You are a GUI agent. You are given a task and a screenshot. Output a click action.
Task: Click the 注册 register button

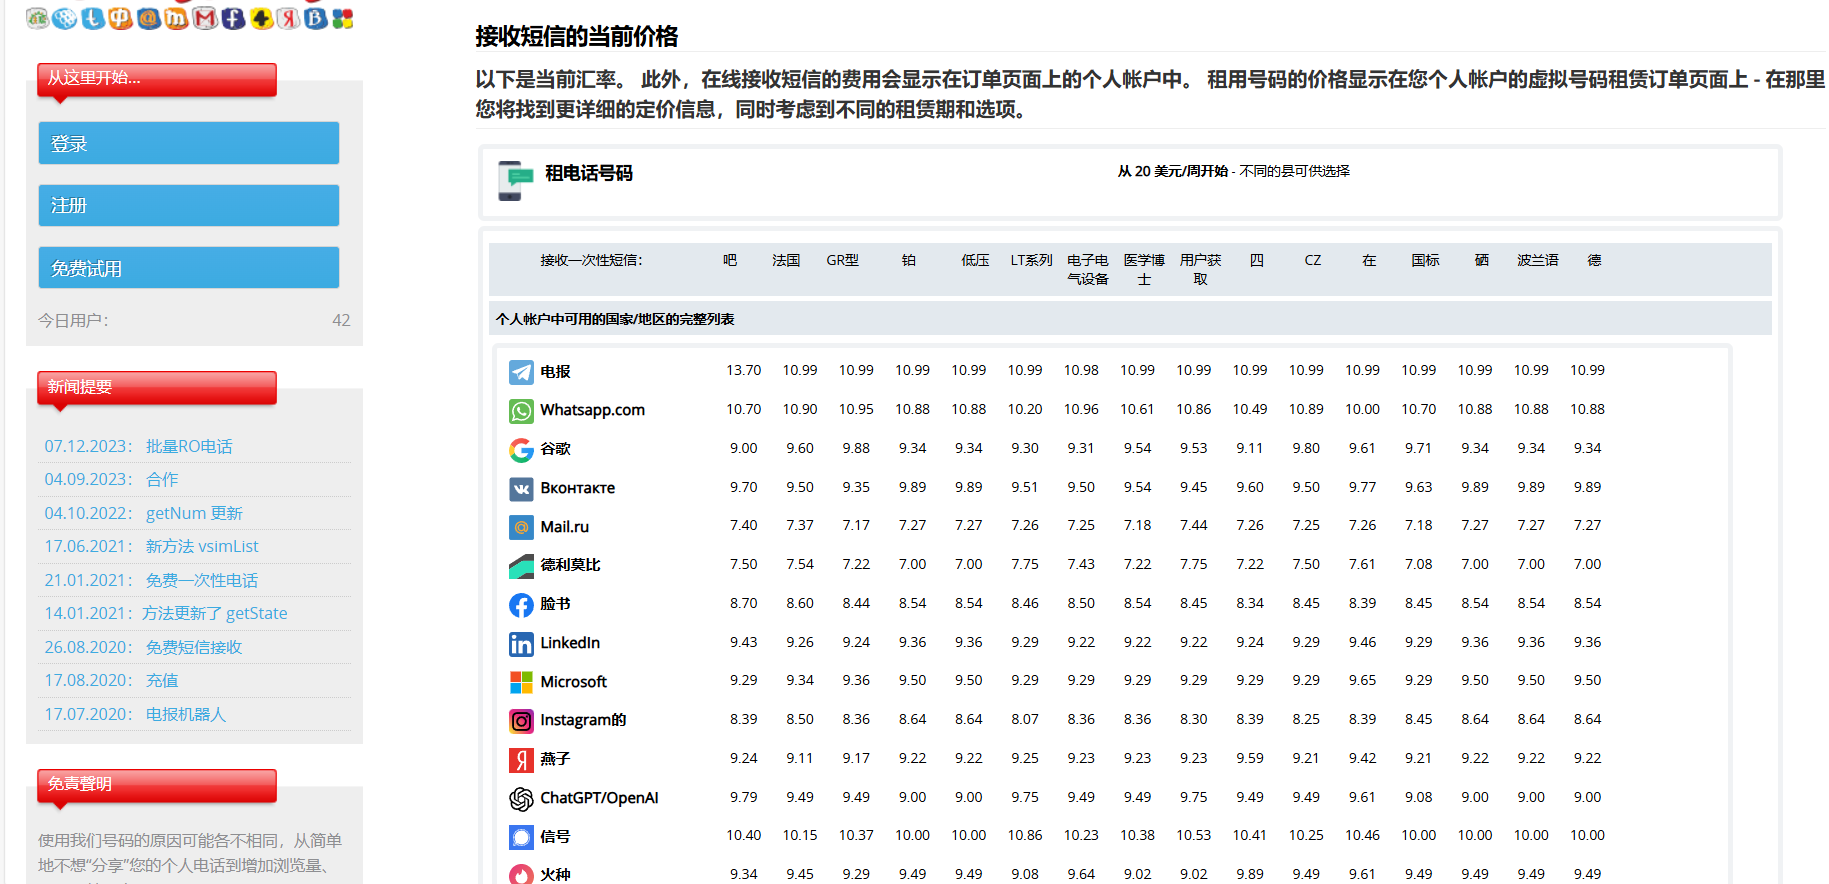[x=189, y=205]
